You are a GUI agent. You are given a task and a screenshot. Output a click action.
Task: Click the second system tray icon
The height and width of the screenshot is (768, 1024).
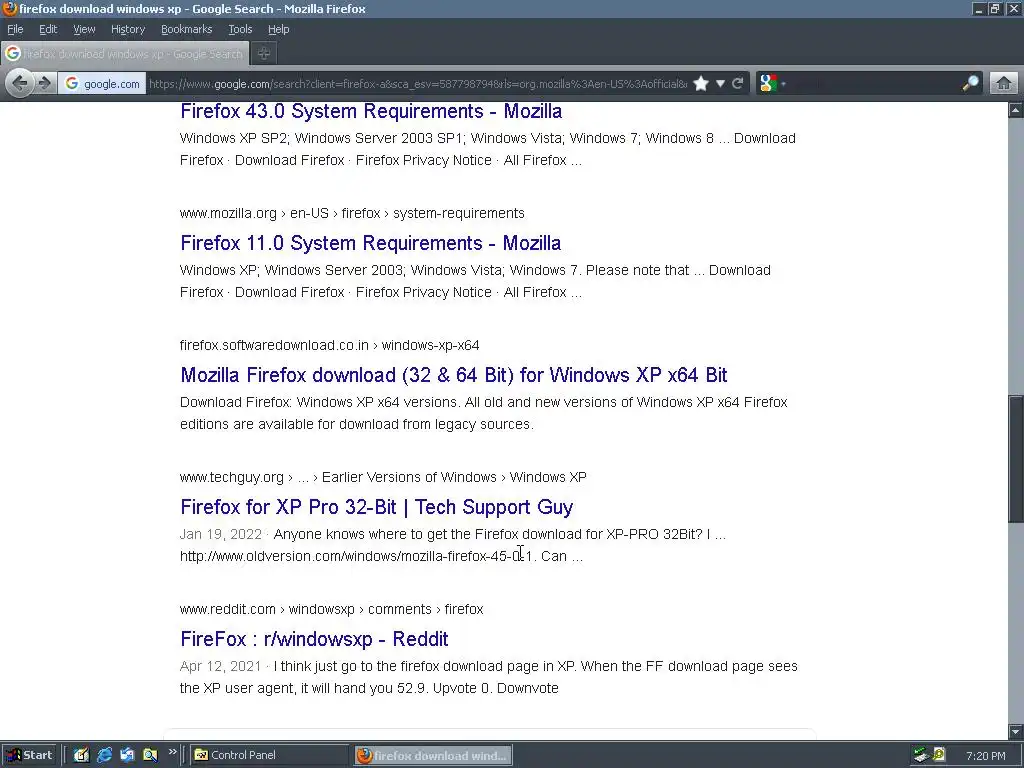(x=939, y=754)
